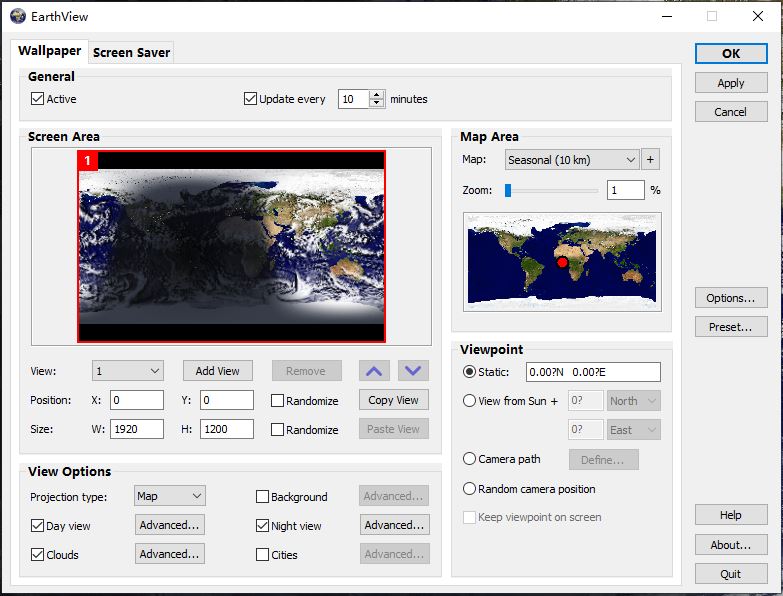
Task: Click the Static viewpoint coordinates field
Action: coord(593,372)
